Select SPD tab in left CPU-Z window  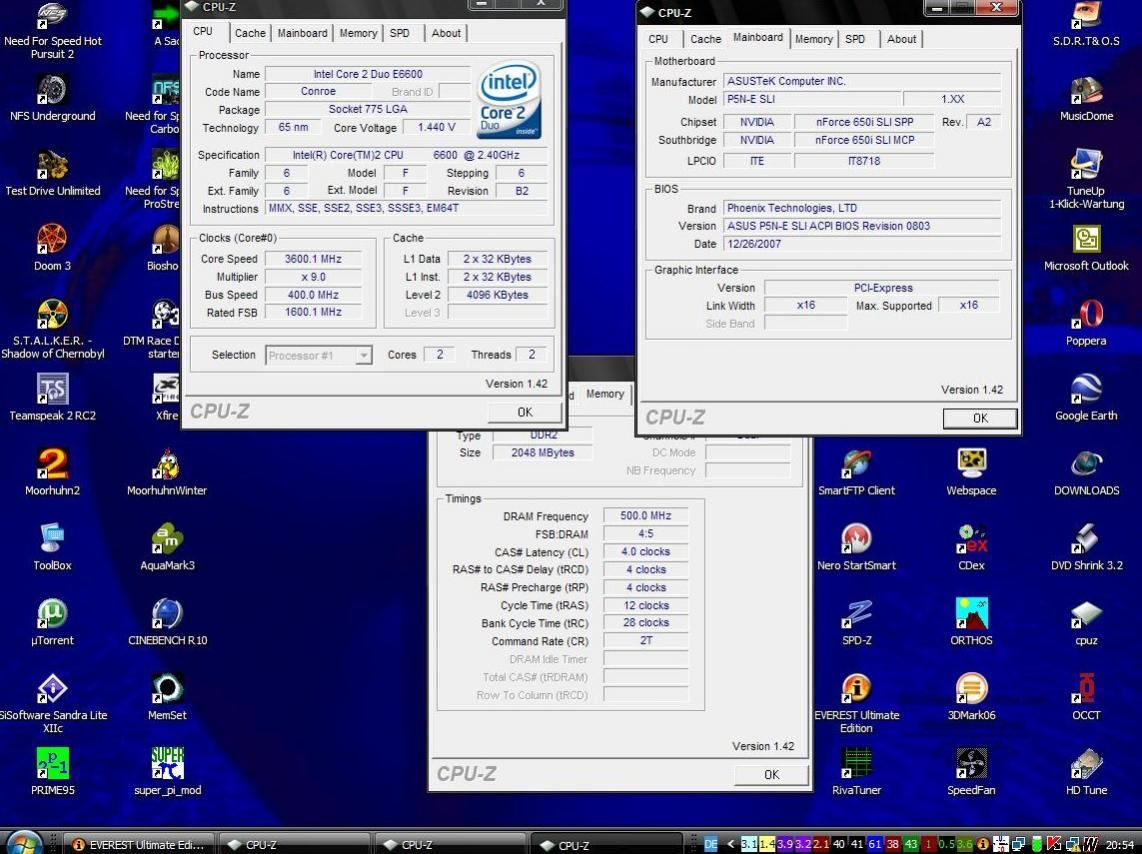pos(400,33)
